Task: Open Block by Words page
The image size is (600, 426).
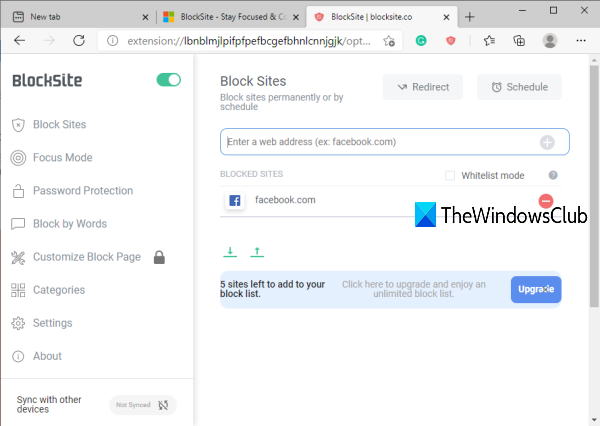Action: point(69,224)
